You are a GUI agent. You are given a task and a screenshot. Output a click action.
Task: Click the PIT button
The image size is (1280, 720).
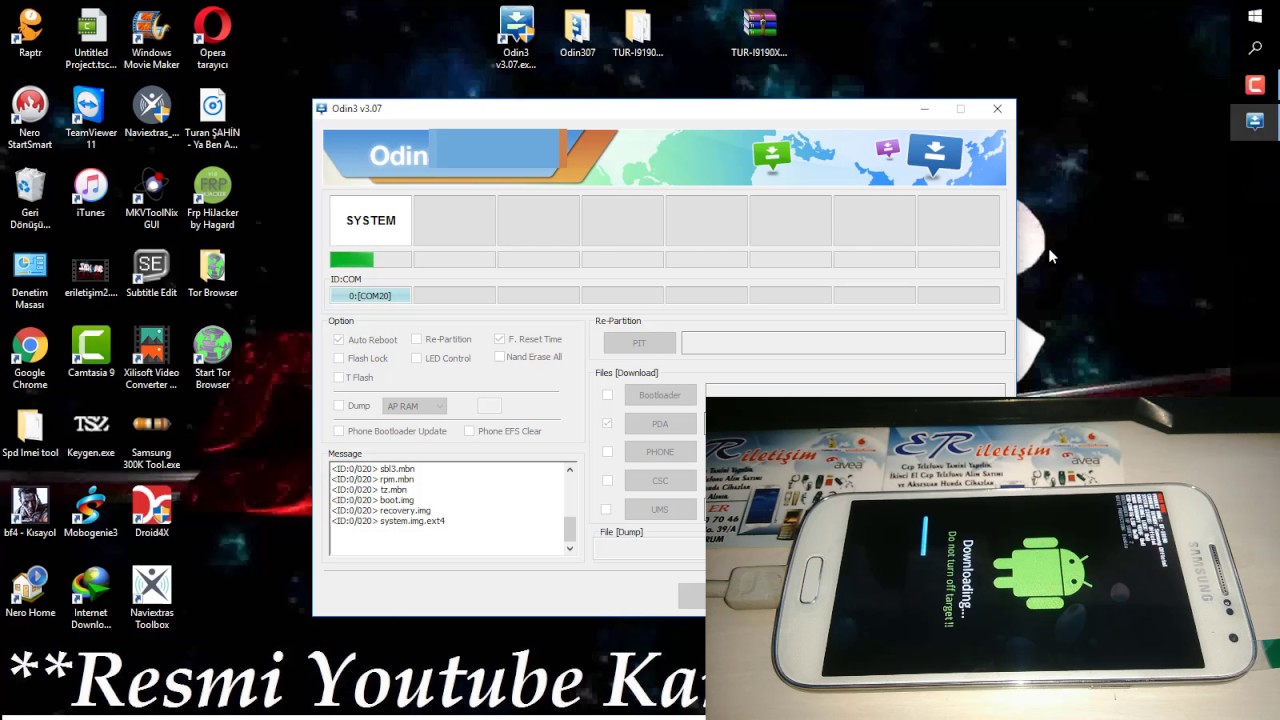coord(639,343)
